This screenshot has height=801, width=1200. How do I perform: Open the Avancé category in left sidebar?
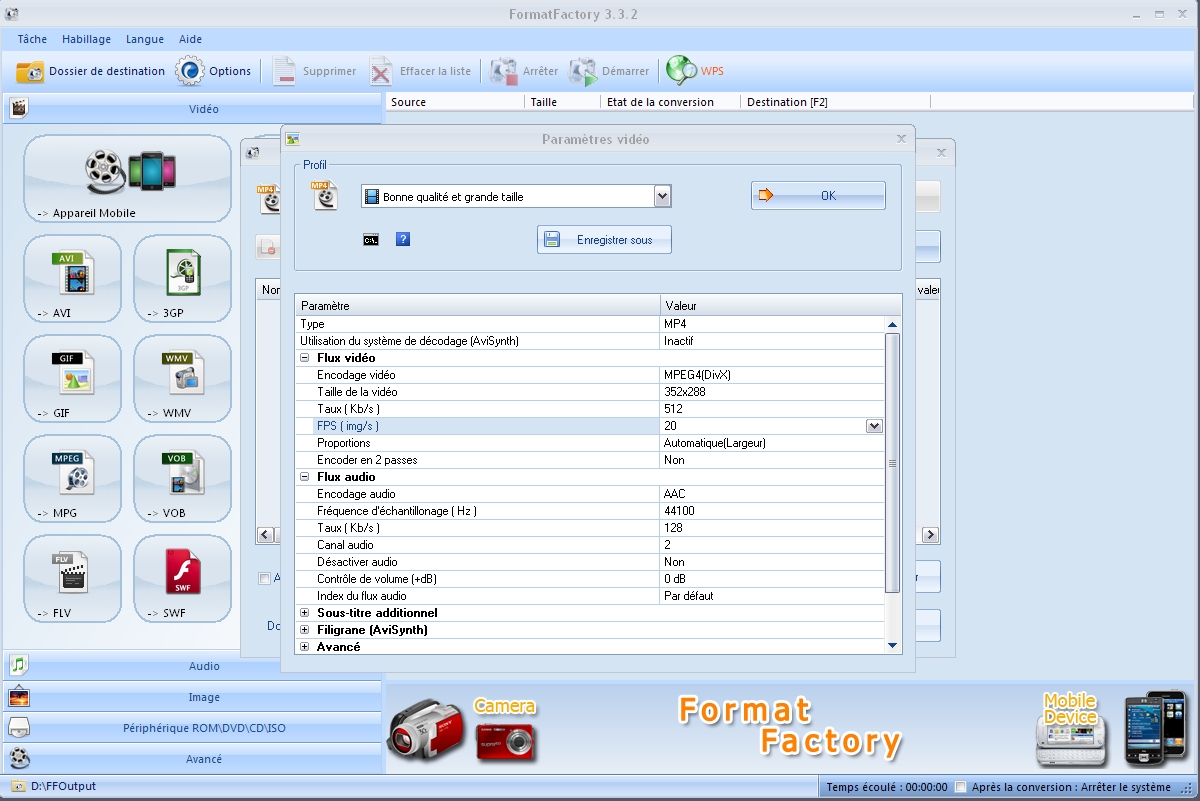click(x=193, y=759)
